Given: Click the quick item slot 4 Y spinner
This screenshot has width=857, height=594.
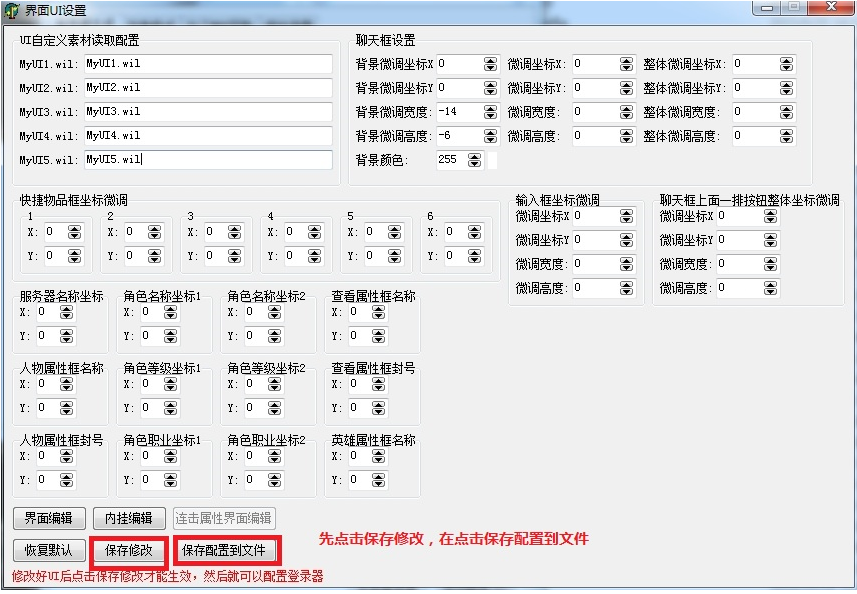Looking at the screenshot, I should tap(314, 256).
